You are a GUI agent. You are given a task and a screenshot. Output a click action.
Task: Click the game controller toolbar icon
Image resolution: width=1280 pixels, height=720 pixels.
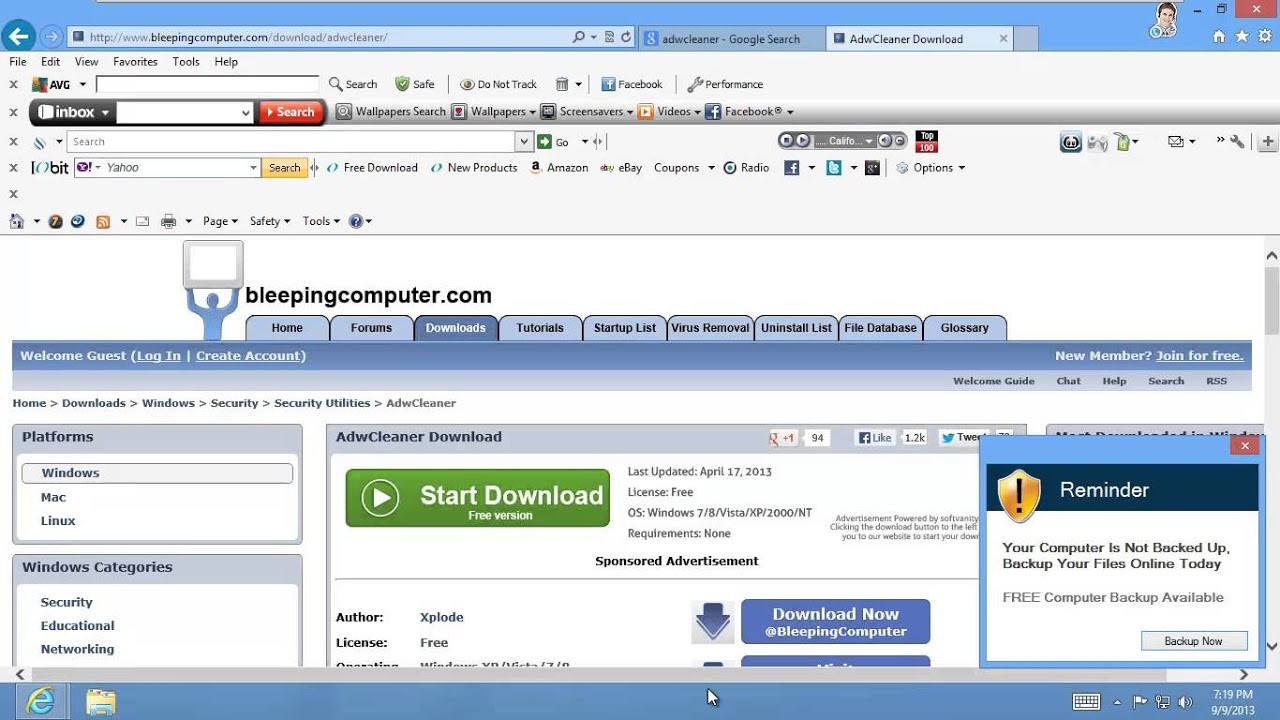click(1097, 142)
